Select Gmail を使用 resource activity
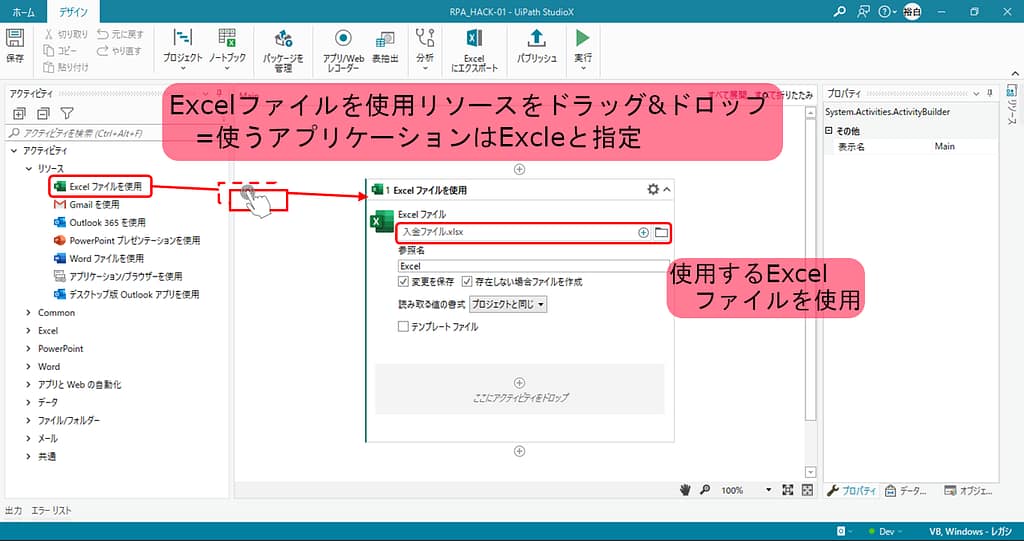Image resolution: width=1024 pixels, height=541 pixels. click(x=94, y=204)
